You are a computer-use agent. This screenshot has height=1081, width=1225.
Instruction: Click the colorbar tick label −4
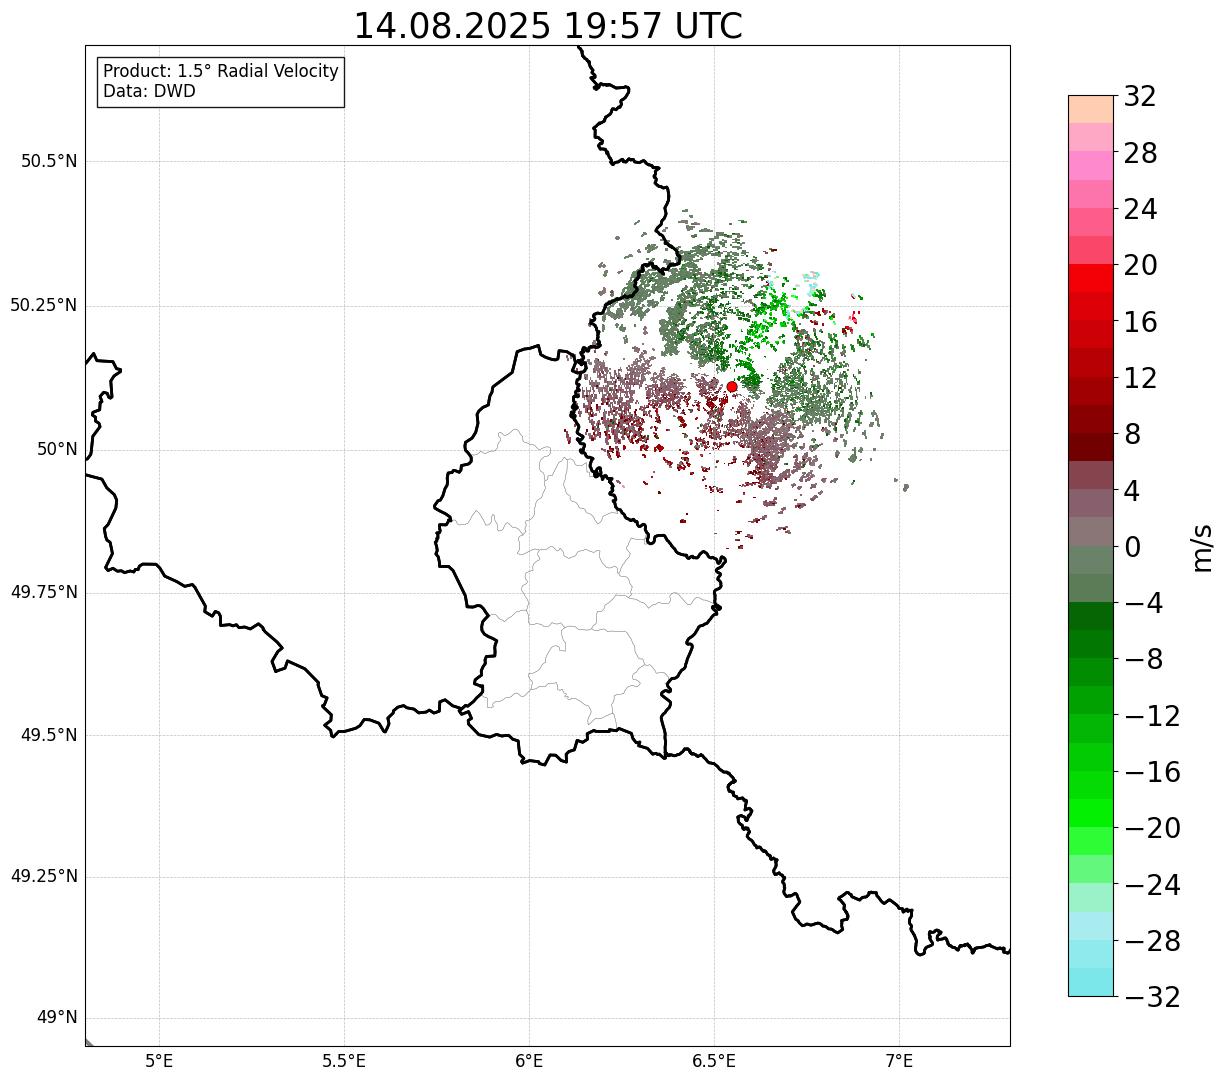1143,604
